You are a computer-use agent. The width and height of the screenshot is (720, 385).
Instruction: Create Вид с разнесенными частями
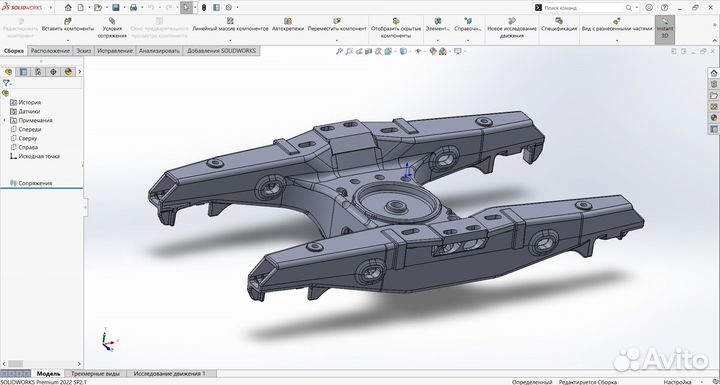pyautogui.click(x=617, y=25)
